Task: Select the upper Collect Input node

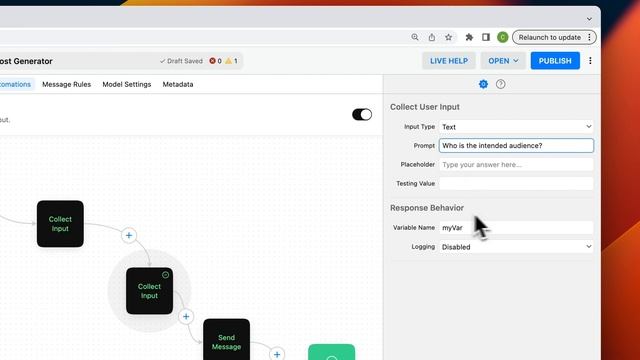Action: pos(60,224)
